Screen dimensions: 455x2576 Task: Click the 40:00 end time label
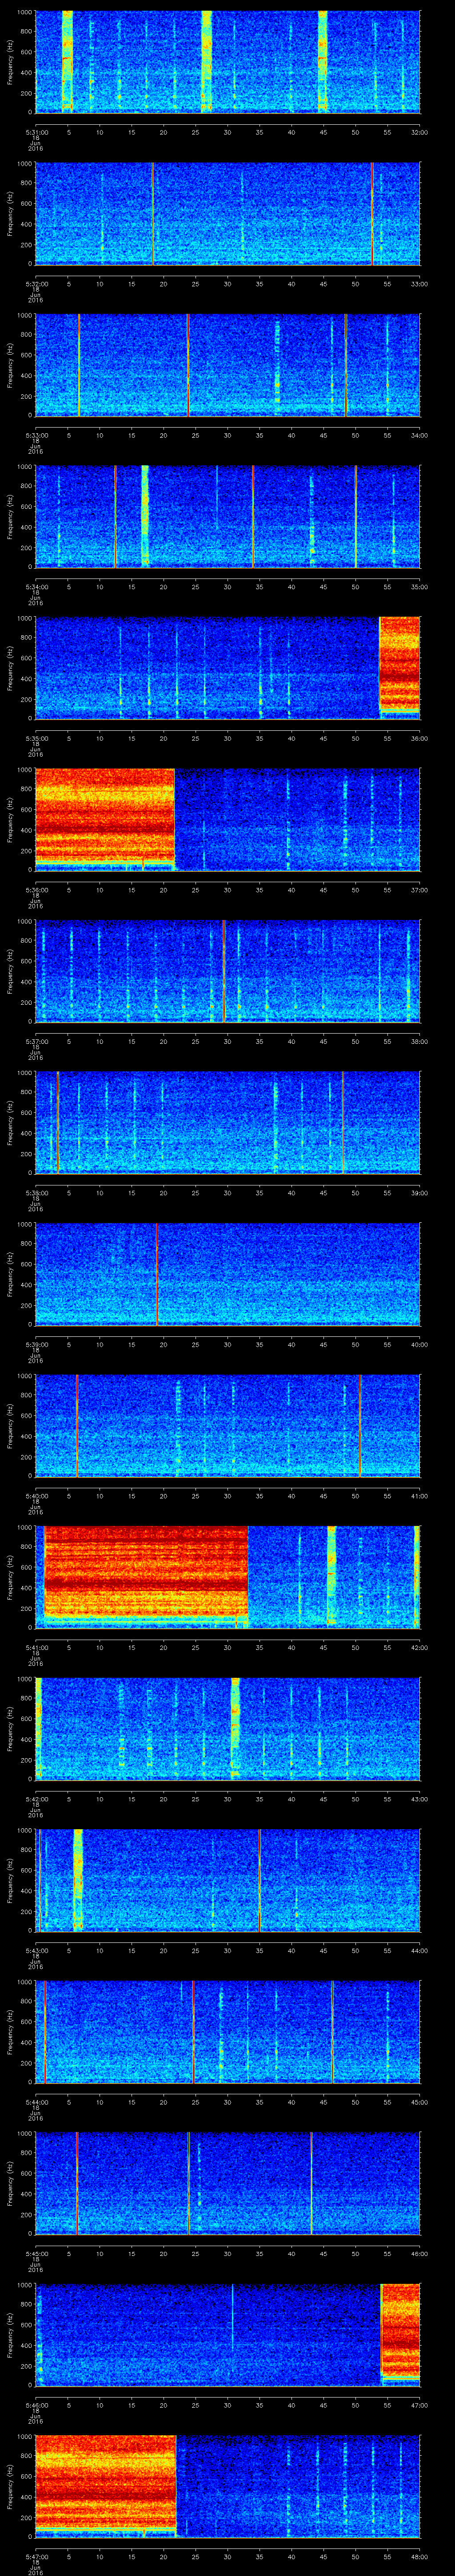point(419,1344)
